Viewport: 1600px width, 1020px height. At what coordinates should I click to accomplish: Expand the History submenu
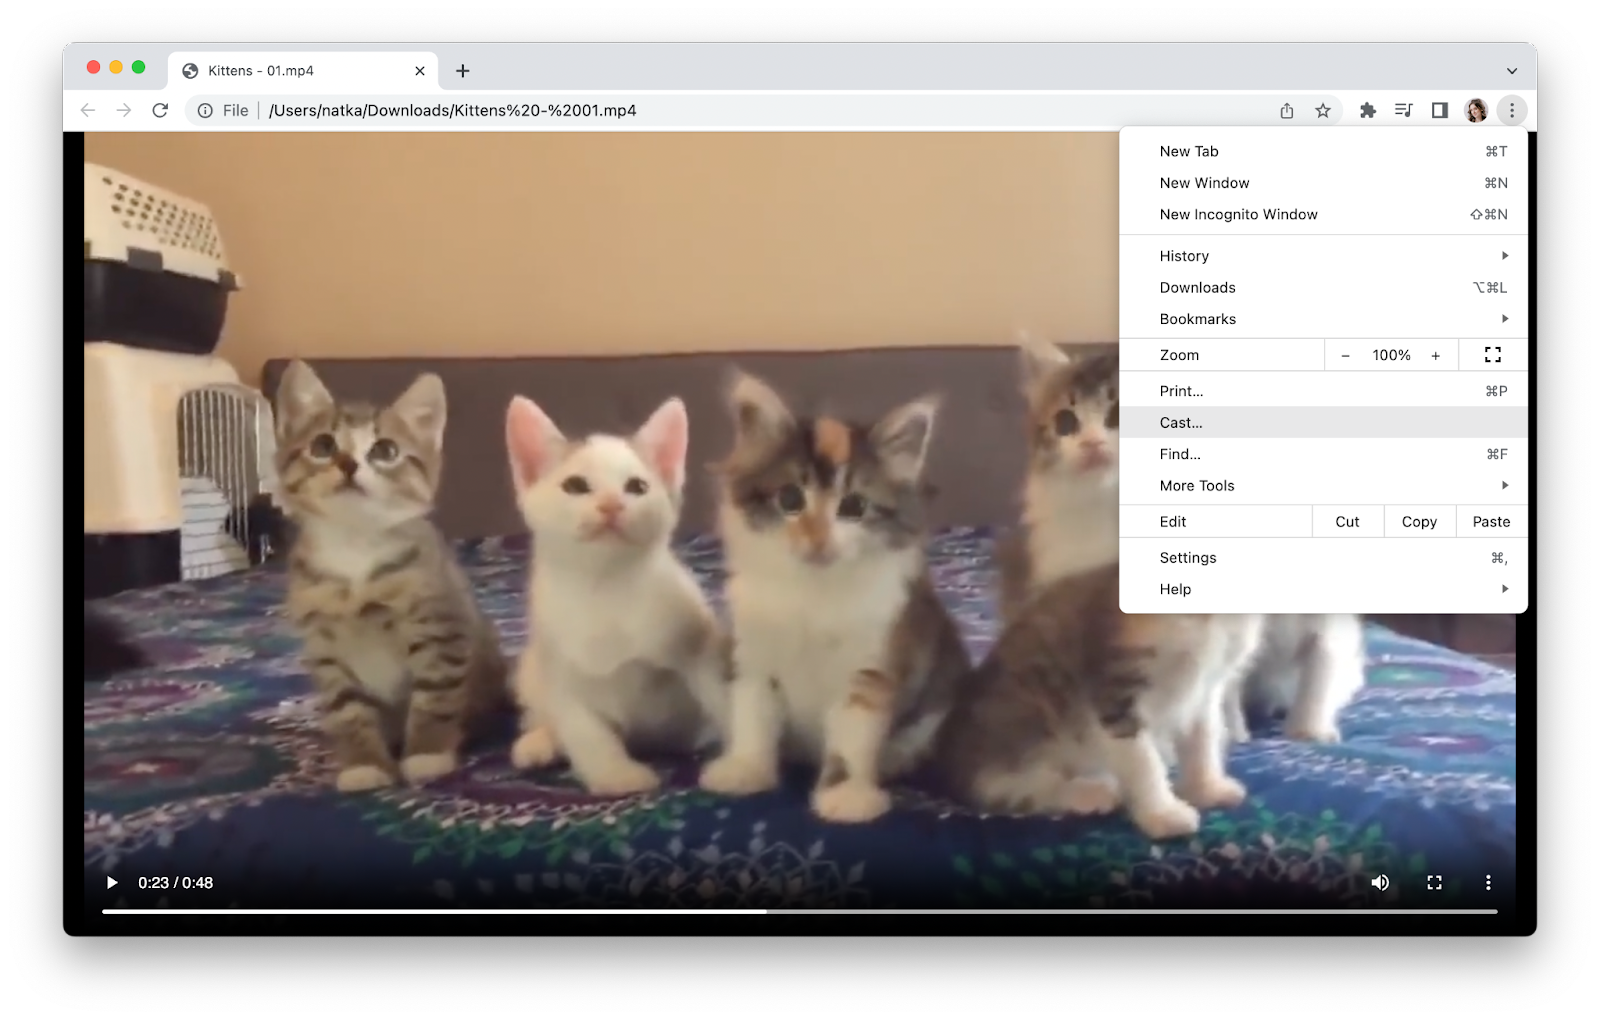click(1323, 256)
